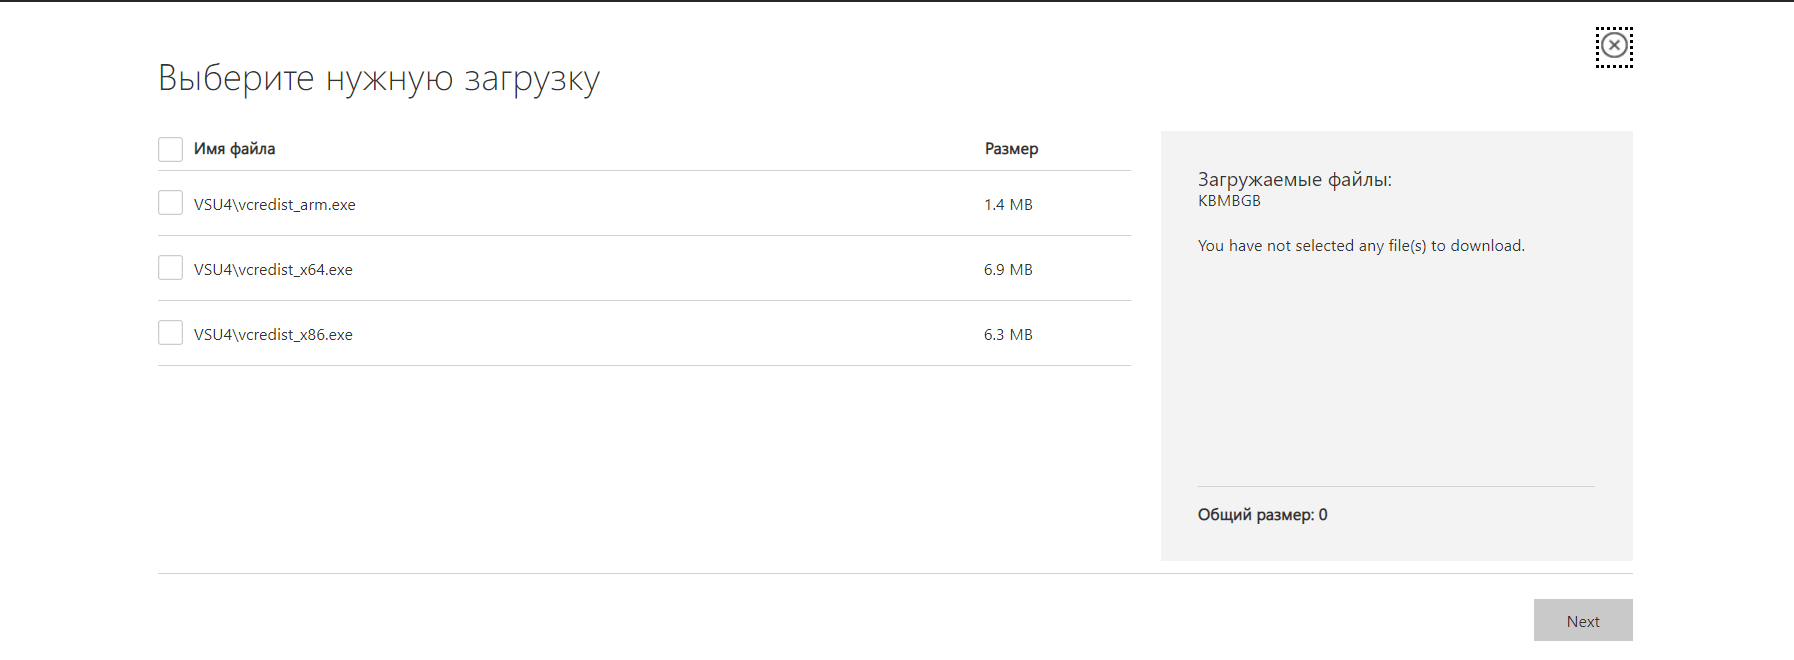
Task: Click the Загружаемые файлы label
Action: [1294, 180]
